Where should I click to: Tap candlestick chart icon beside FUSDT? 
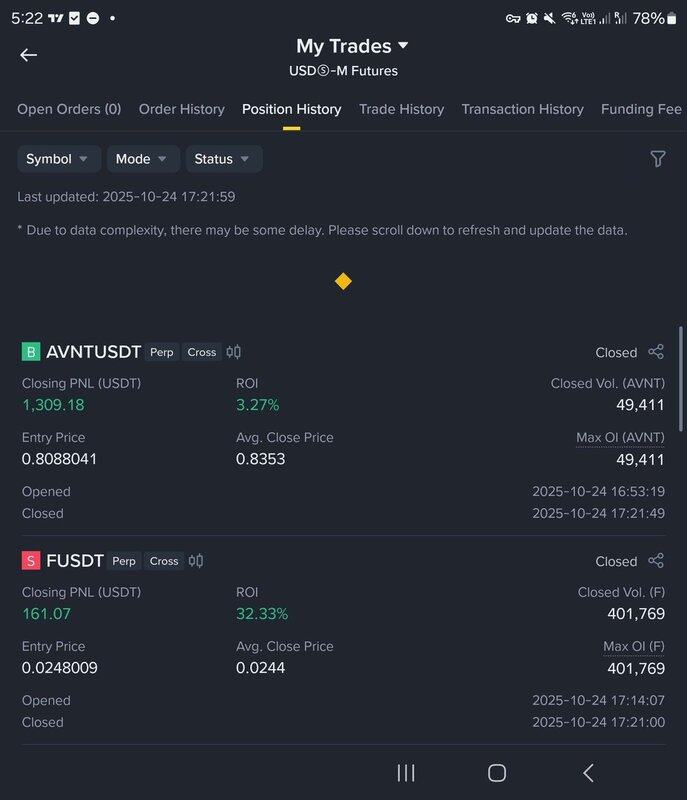(x=196, y=561)
